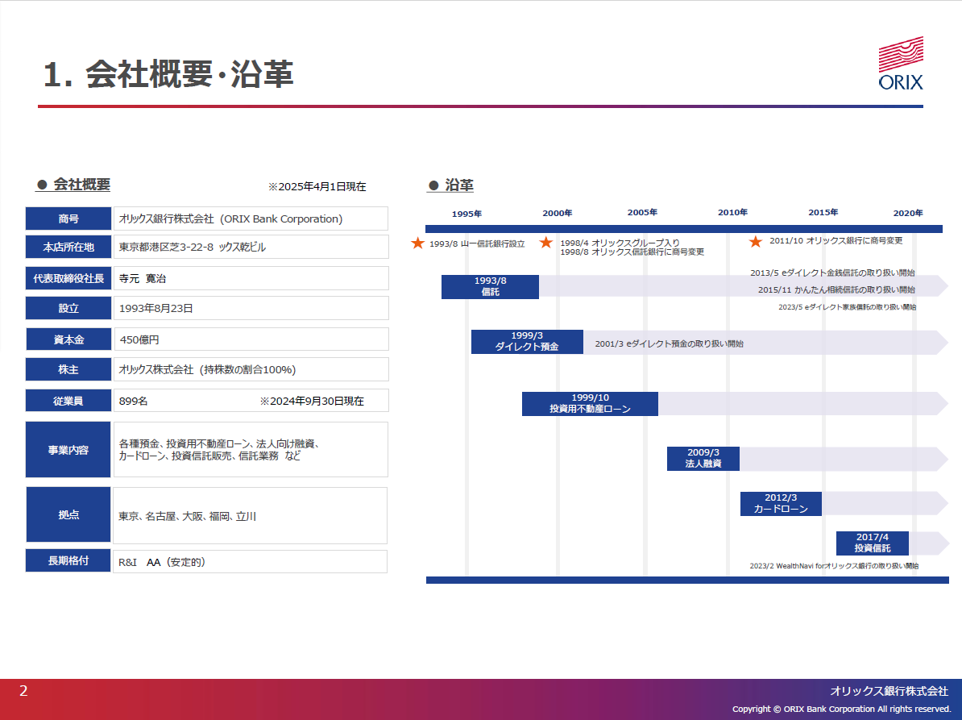Click the 2000年 year label

click(x=557, y=213)
